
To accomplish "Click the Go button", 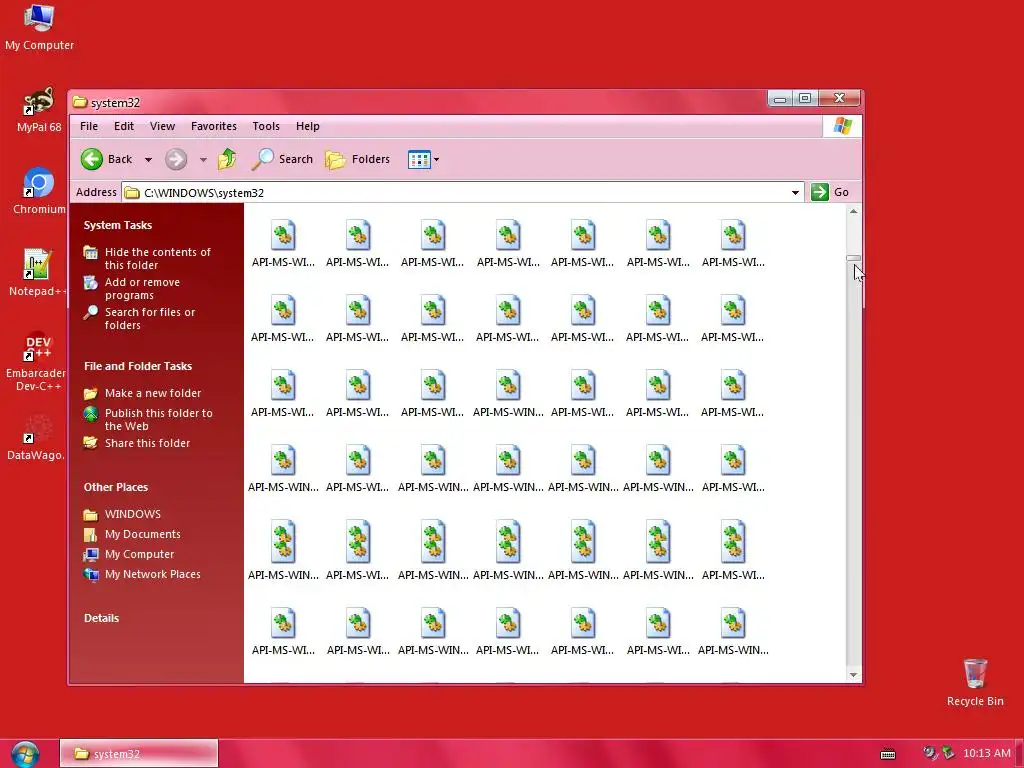I will coord(830,192).
